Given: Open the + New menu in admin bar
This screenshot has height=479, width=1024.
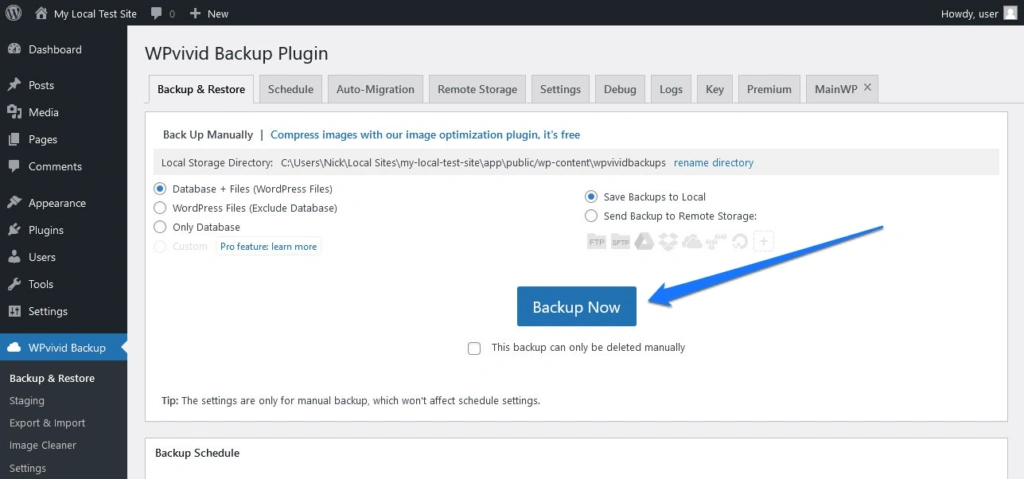Looking at the screenshot, I should click(209, 14).
